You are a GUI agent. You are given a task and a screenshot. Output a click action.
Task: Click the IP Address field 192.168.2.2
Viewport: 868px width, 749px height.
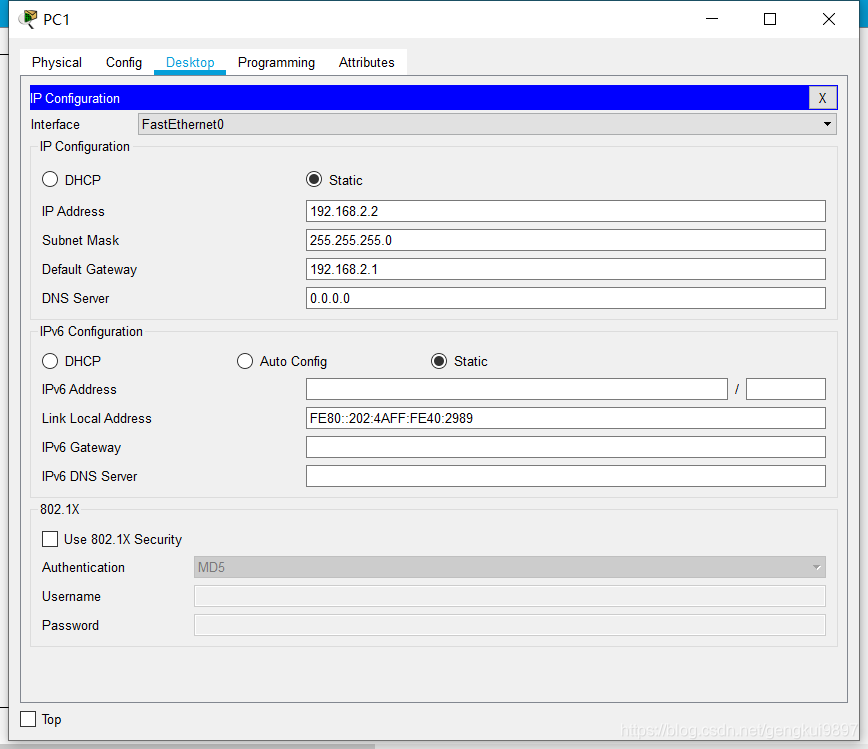565,211
